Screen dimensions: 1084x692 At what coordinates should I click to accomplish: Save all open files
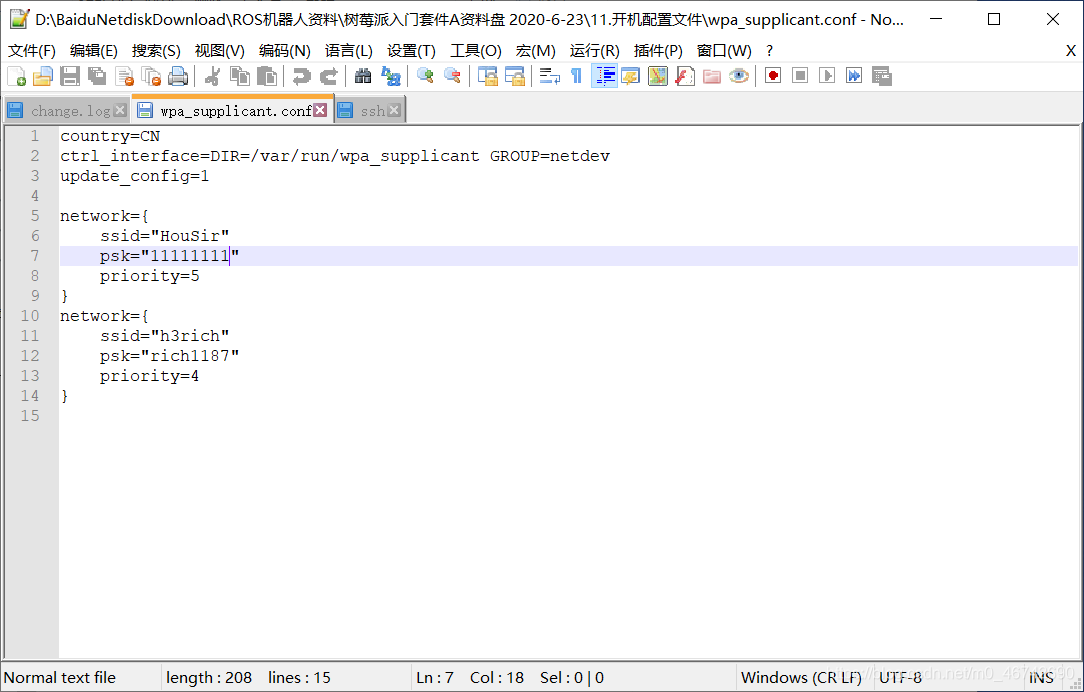(97, 76)
